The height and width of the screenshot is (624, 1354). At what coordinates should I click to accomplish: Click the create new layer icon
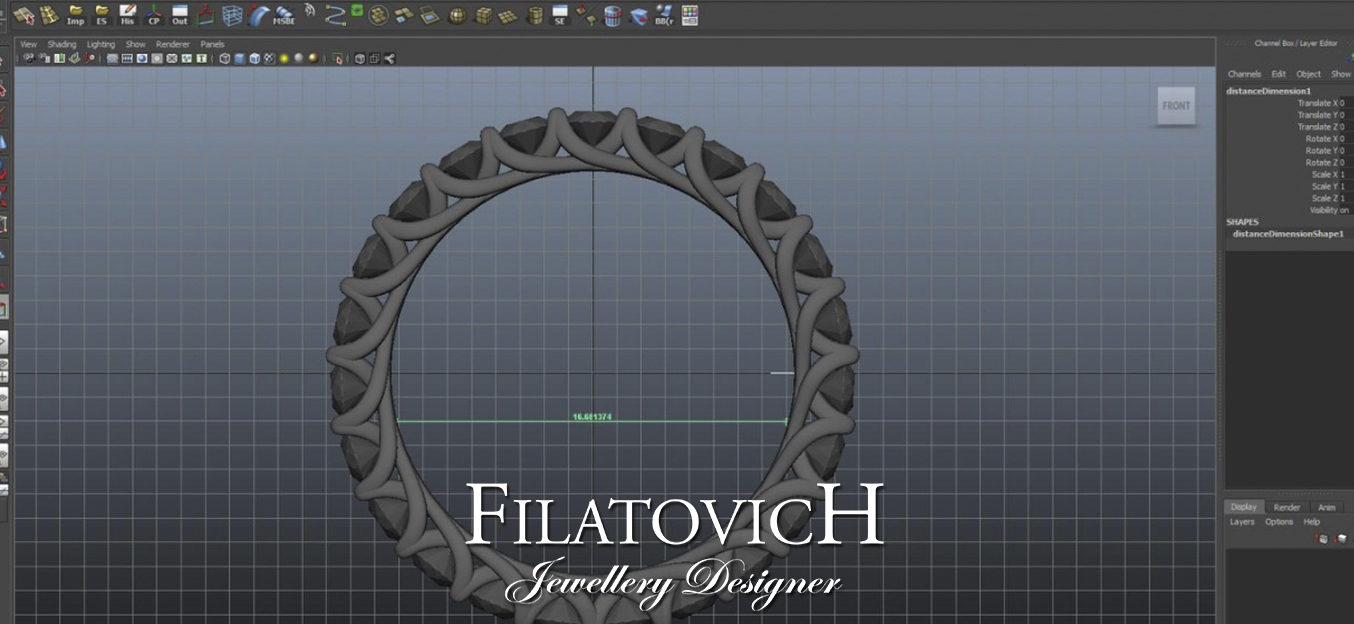tap(1322, 538)
